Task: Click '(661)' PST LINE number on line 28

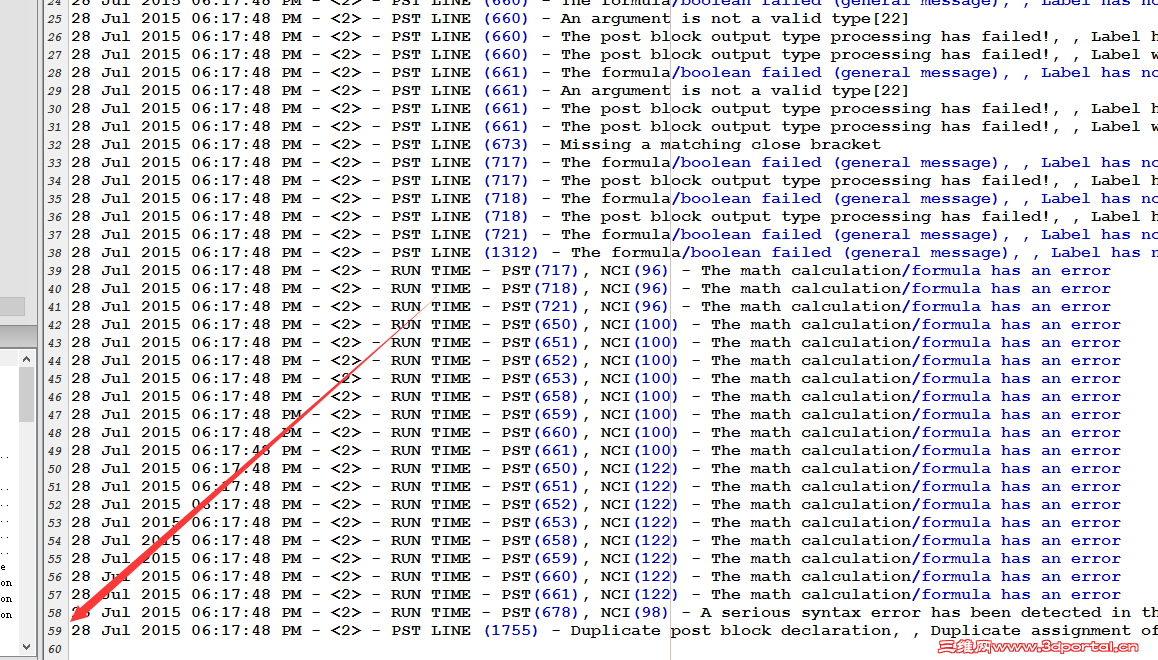Action: pos(506,72)
